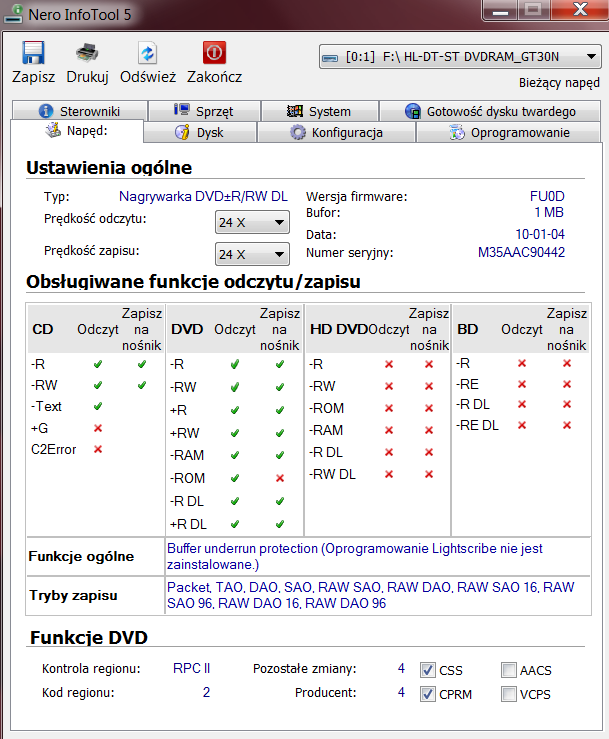Click the Oprogramowanie tab icon
Image resolution: width=609 pixels, height=739 pixels.
[456, 132]
